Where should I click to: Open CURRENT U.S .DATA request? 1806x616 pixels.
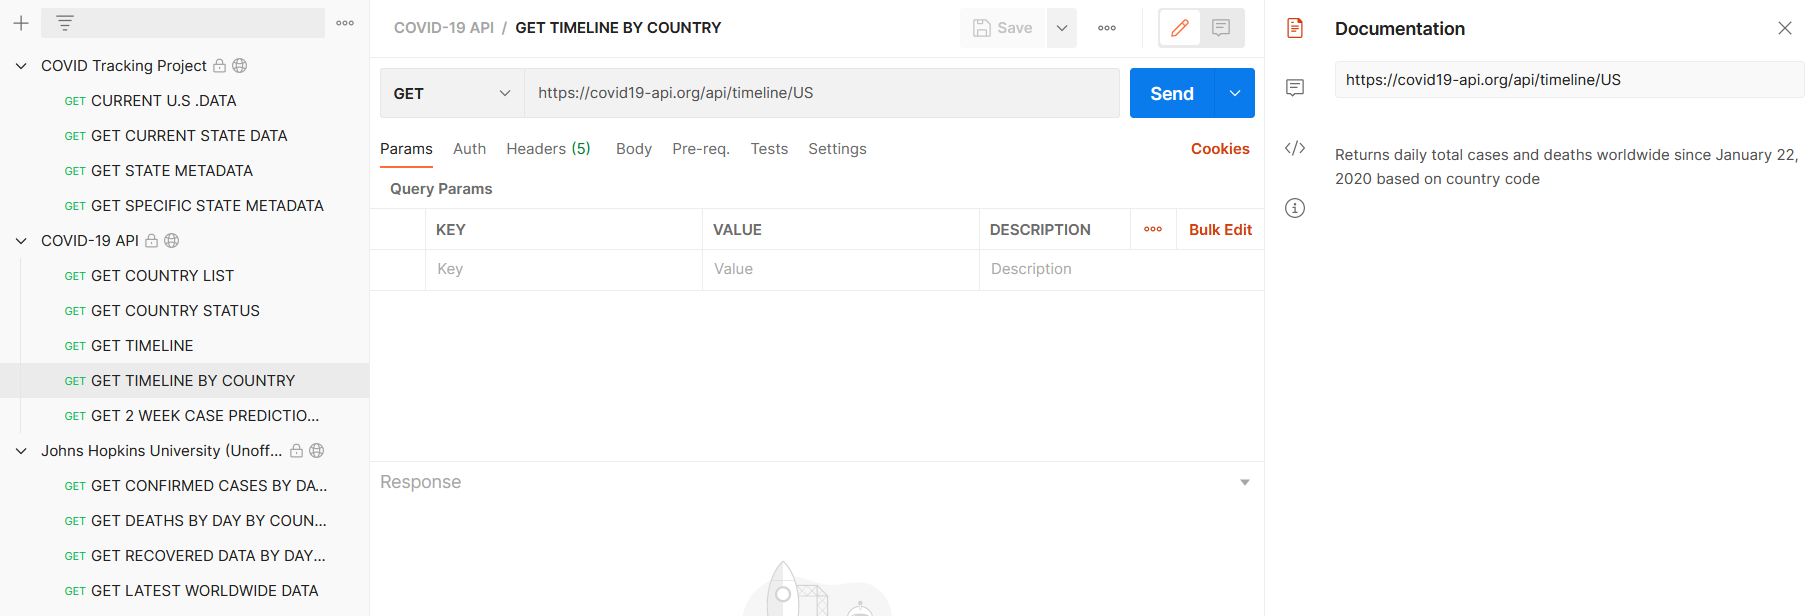pyautogui.click(x=163, y=101)
